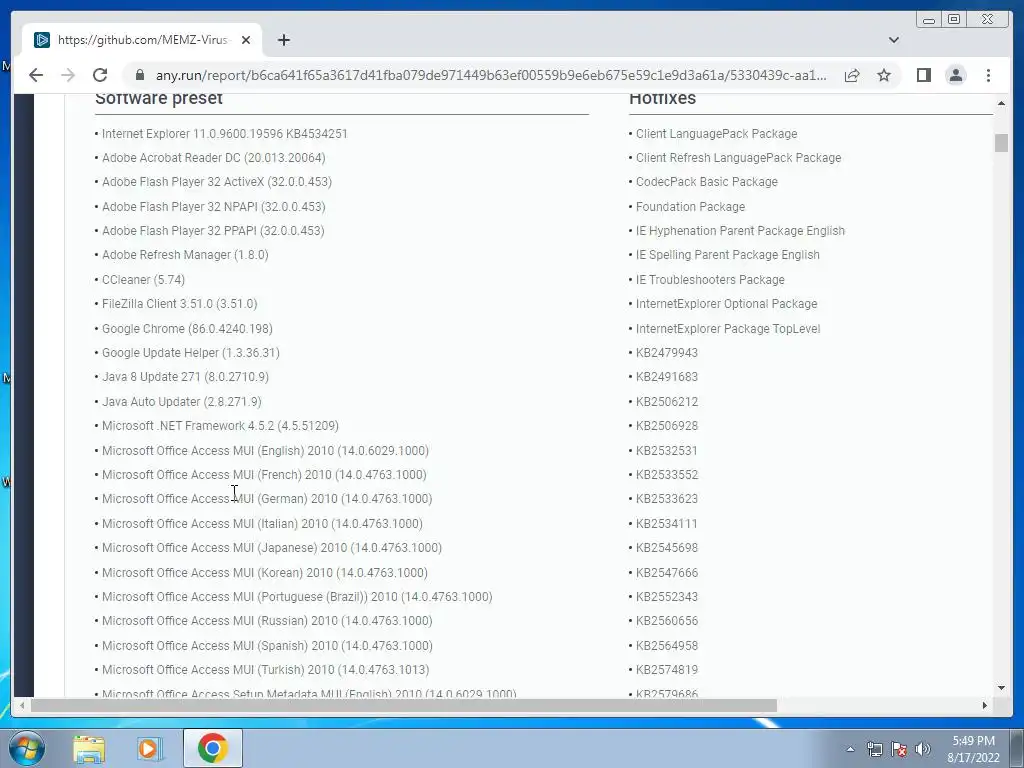The width and height of the screenshot is (1024, 768).
Task: Go back to the previous page
Action: click(x=36, y=75)
